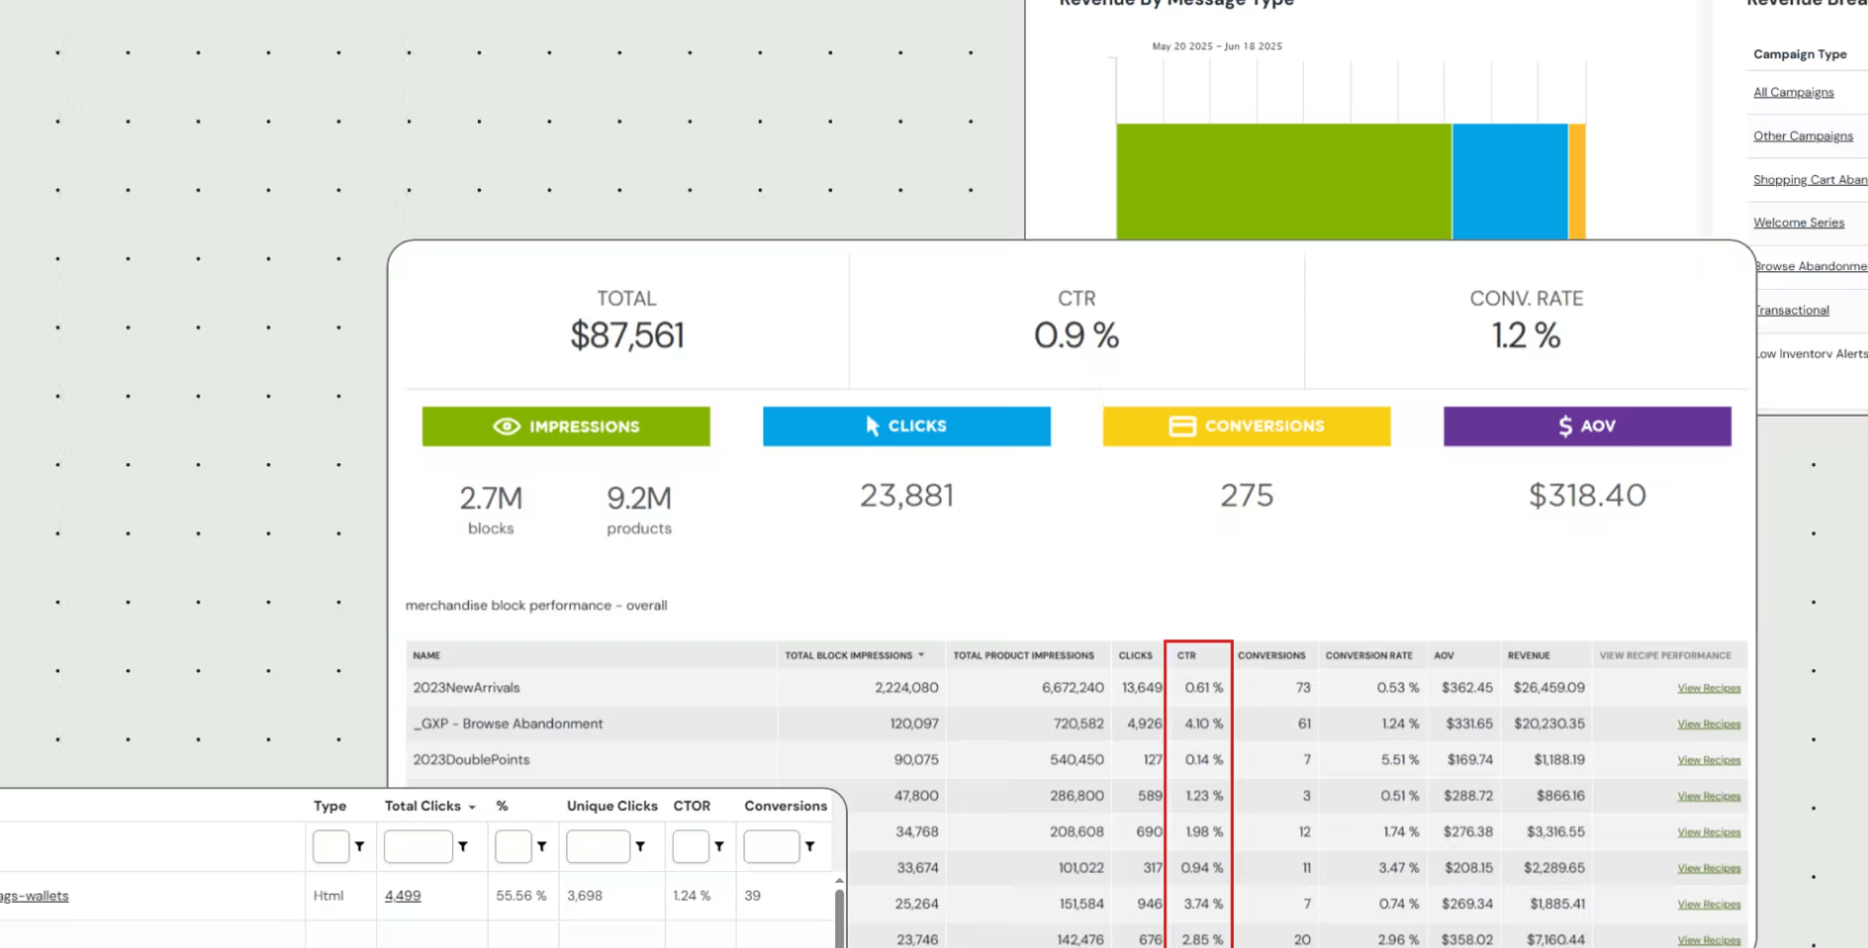Open the Other Campaigns link

pos(1803,136)
